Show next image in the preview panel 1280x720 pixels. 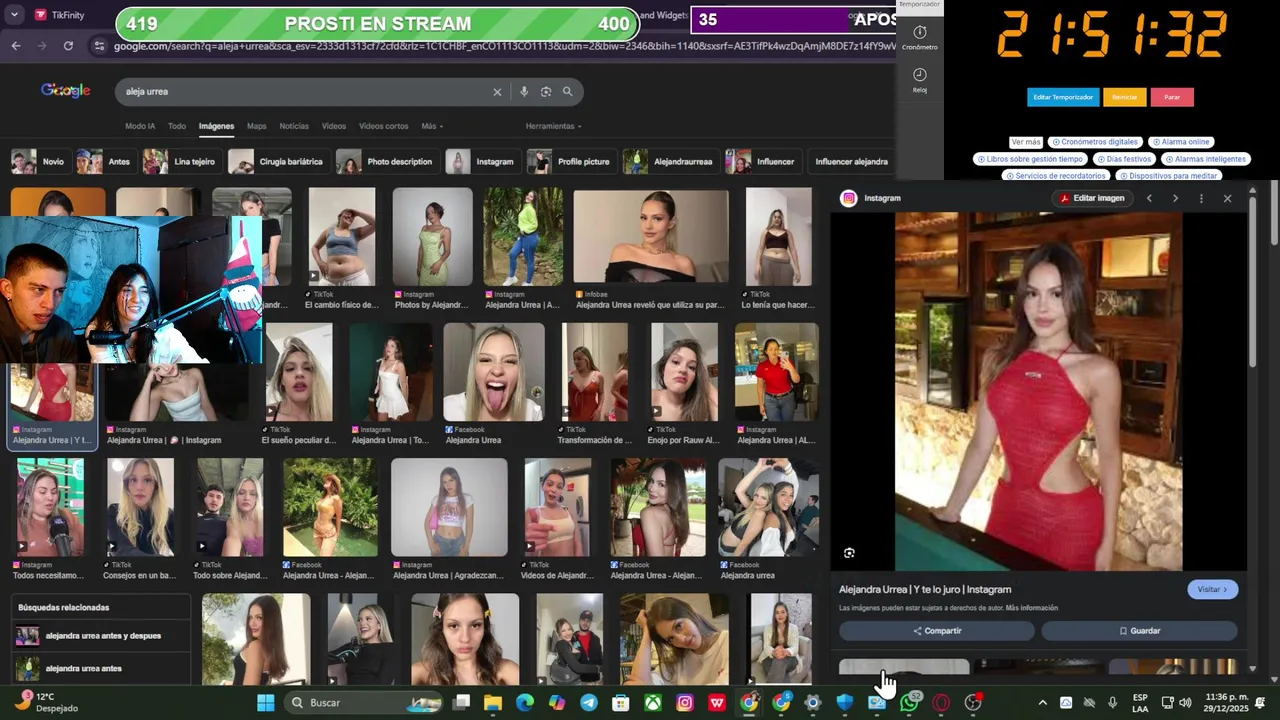pos(1175,198)
